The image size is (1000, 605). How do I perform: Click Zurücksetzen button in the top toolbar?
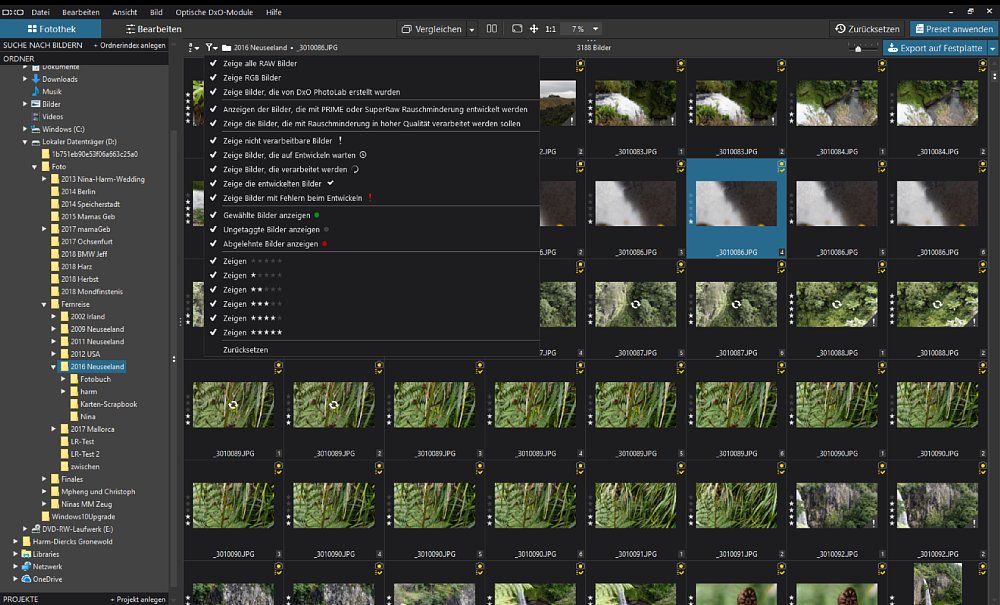[867, 29]
